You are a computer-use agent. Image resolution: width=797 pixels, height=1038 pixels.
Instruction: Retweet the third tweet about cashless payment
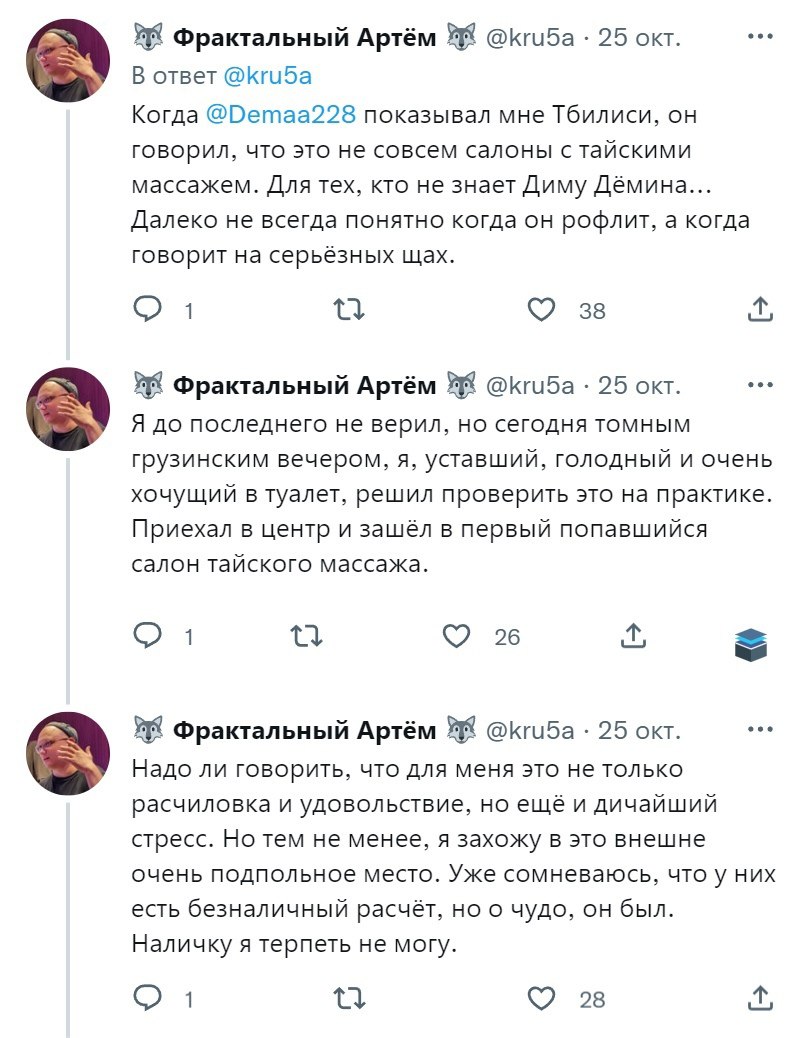click(x=349, y=997)
